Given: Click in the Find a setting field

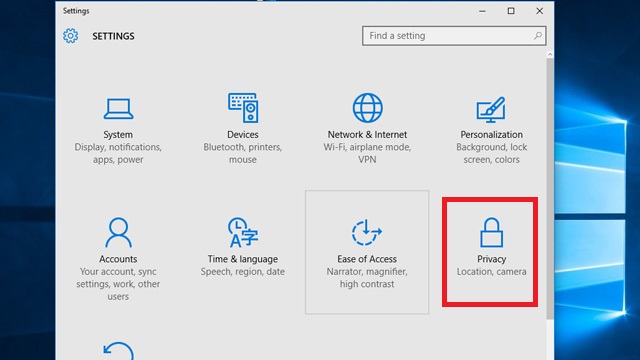Looking at the screenshot, I should pyautogui.click(x=454, y=36).
